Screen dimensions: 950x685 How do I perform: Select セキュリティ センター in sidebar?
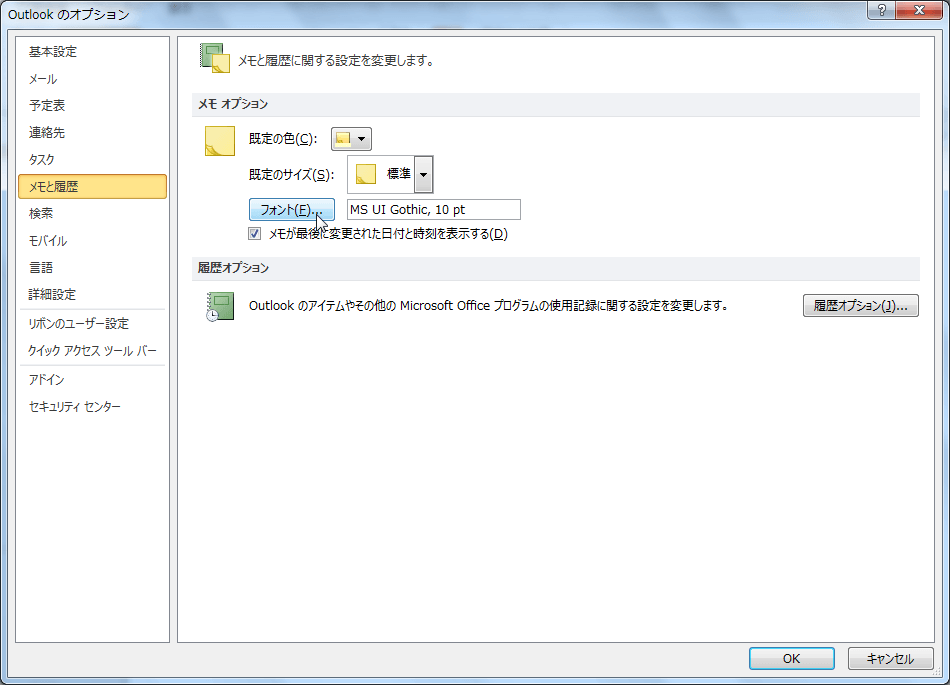pyautogui.click(x=75, y=407)
